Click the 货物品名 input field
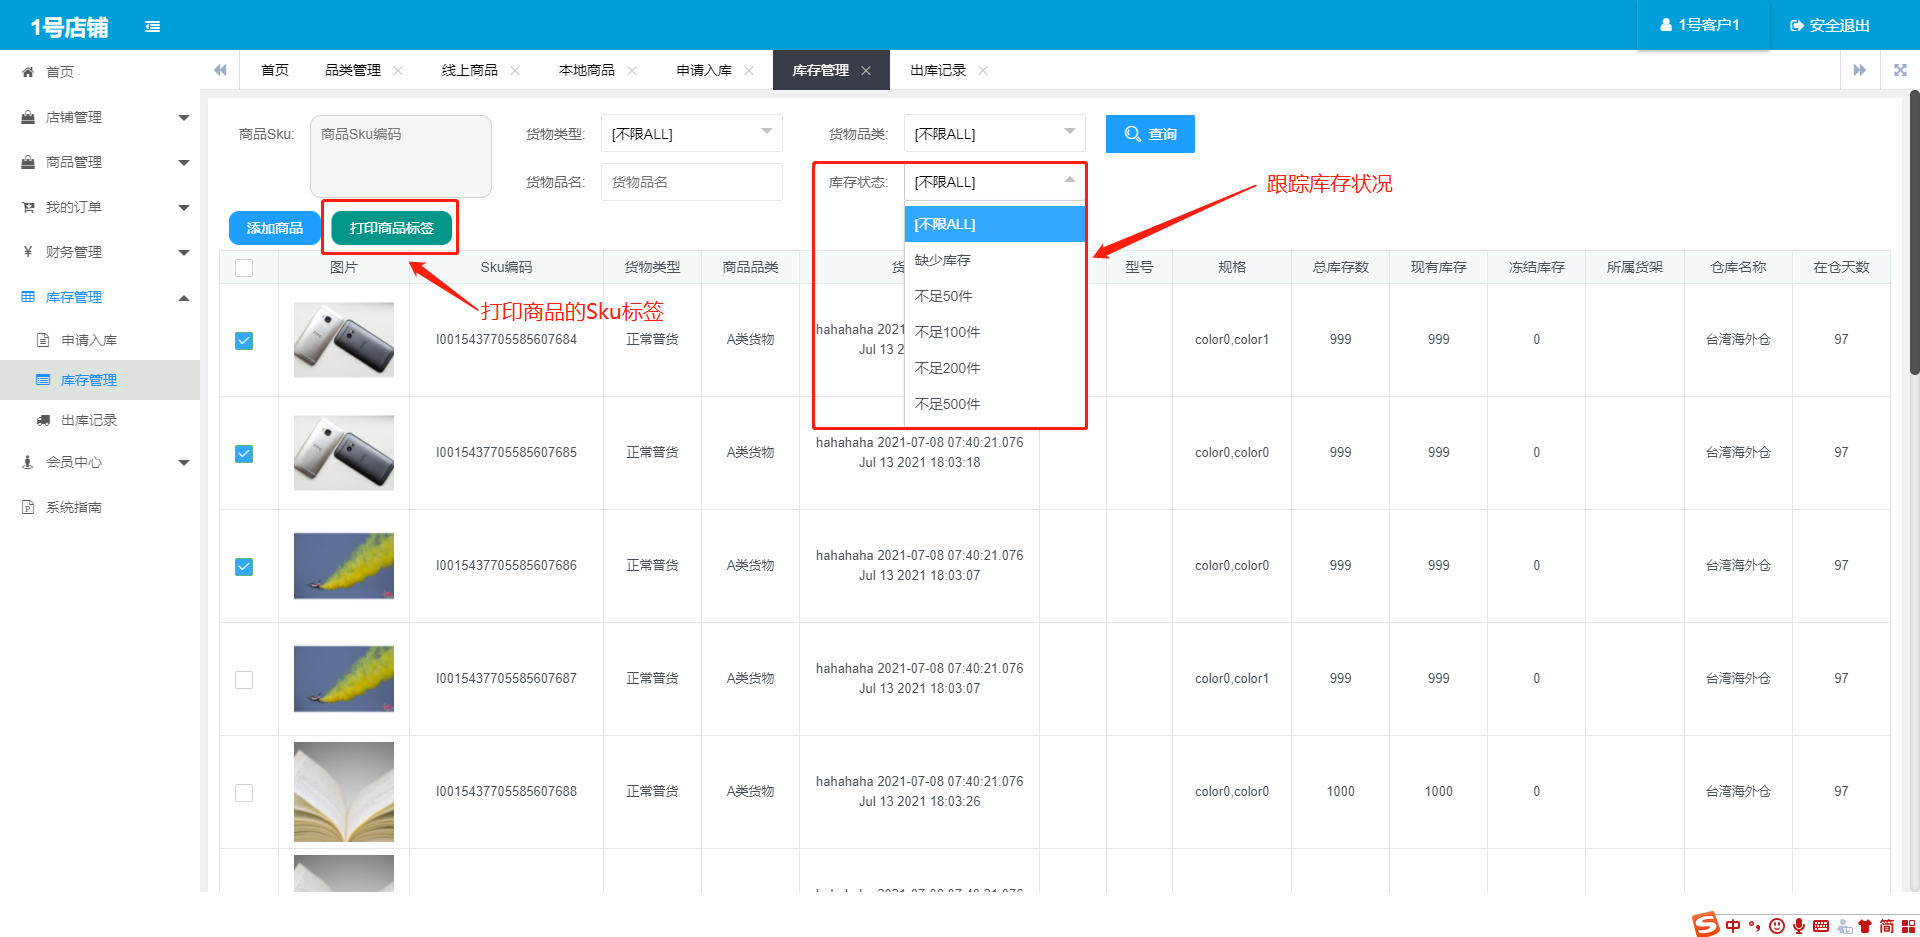This screenshot has height=937, width=1920. [x=692, y=182]
